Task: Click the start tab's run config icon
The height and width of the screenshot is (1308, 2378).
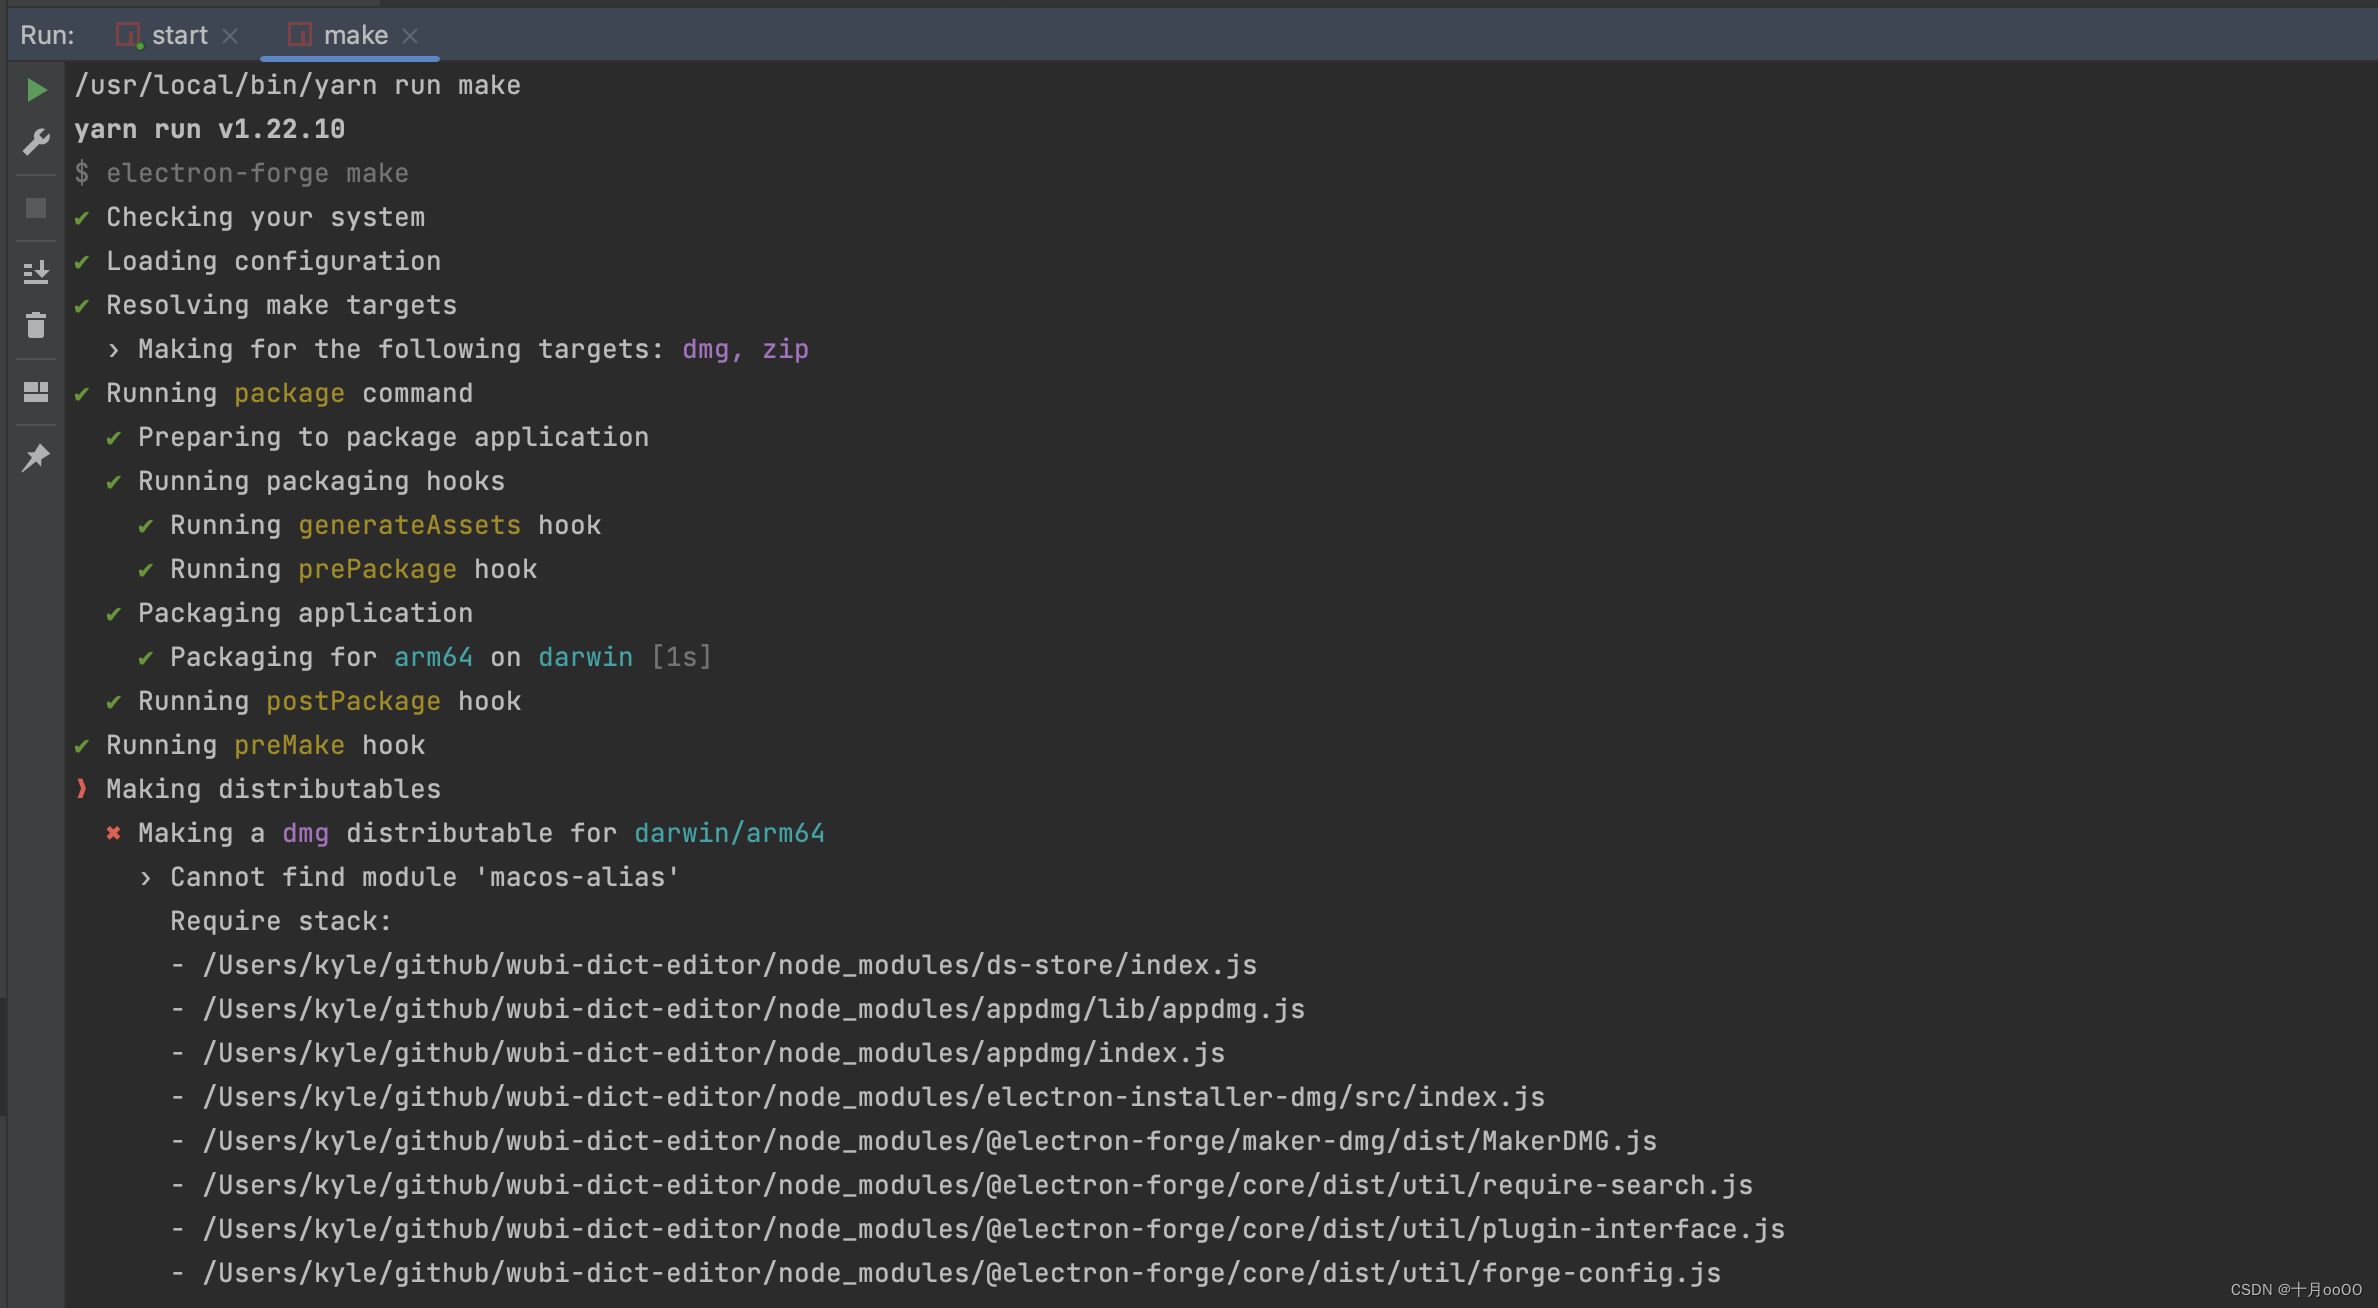Action: [129, 35]
